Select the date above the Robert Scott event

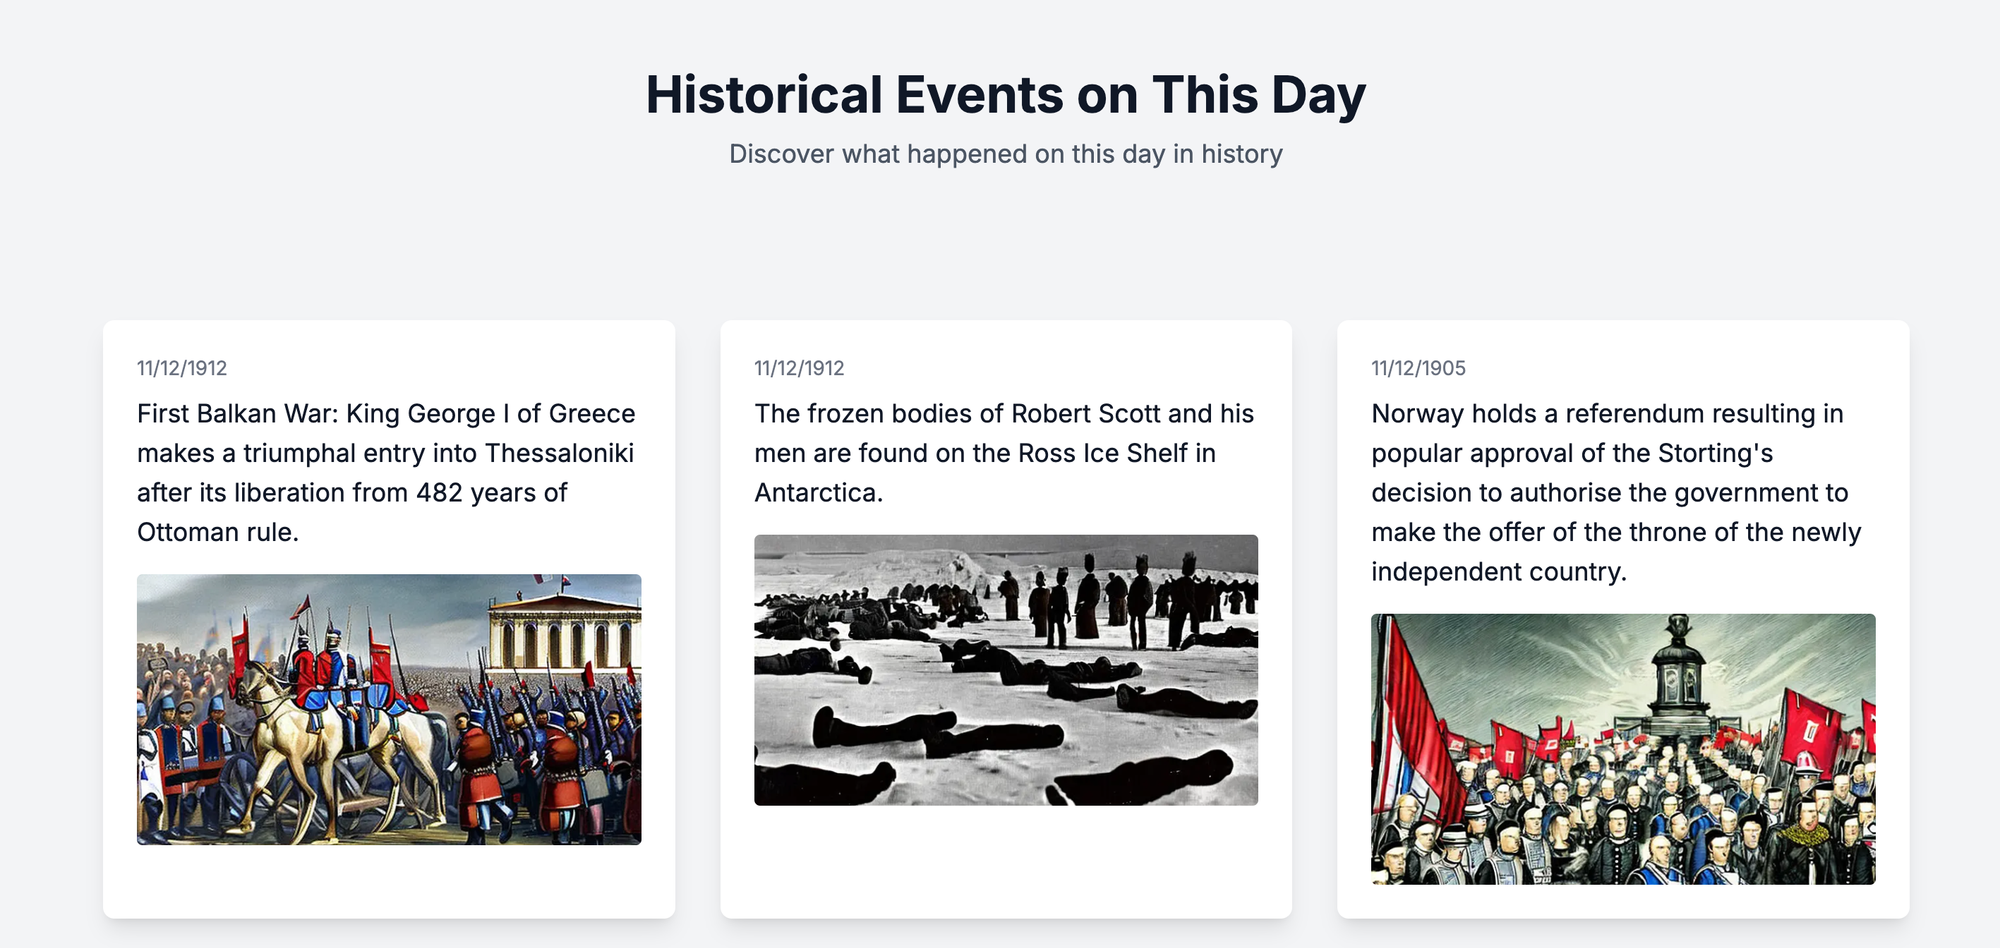pyautogui.click(x=799, y=368)
